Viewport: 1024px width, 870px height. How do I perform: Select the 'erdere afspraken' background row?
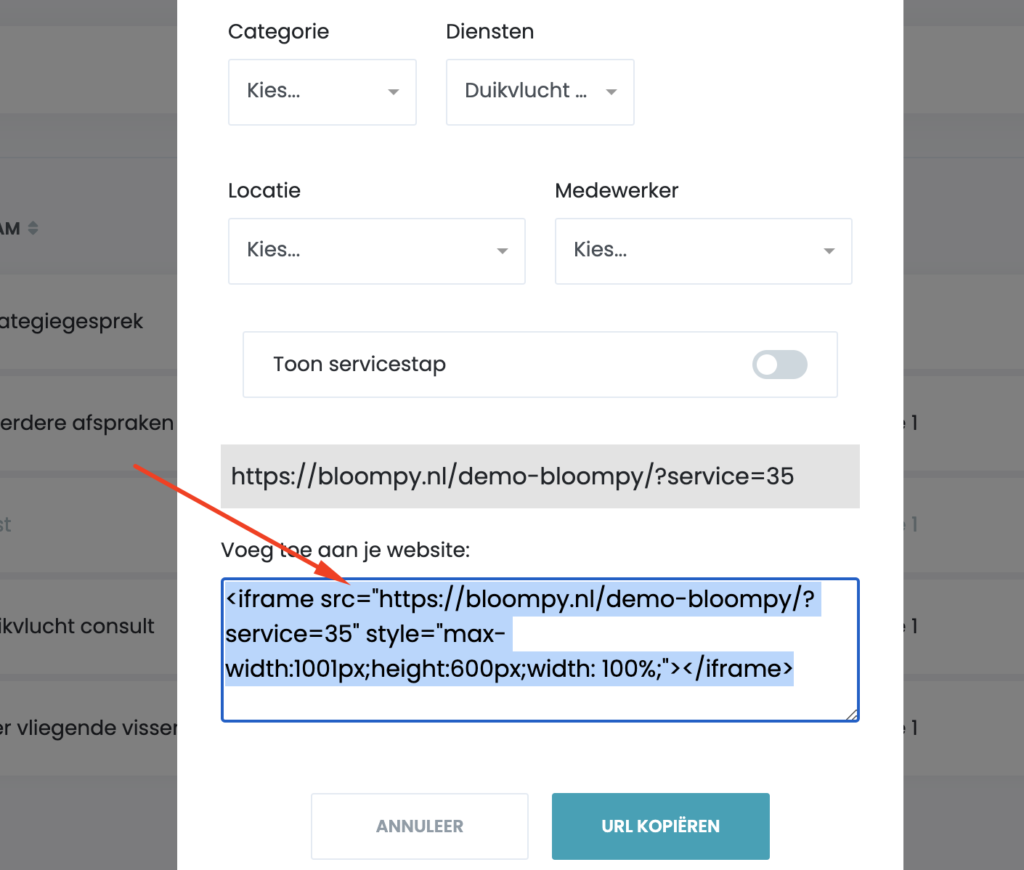[x=87, y=423]
